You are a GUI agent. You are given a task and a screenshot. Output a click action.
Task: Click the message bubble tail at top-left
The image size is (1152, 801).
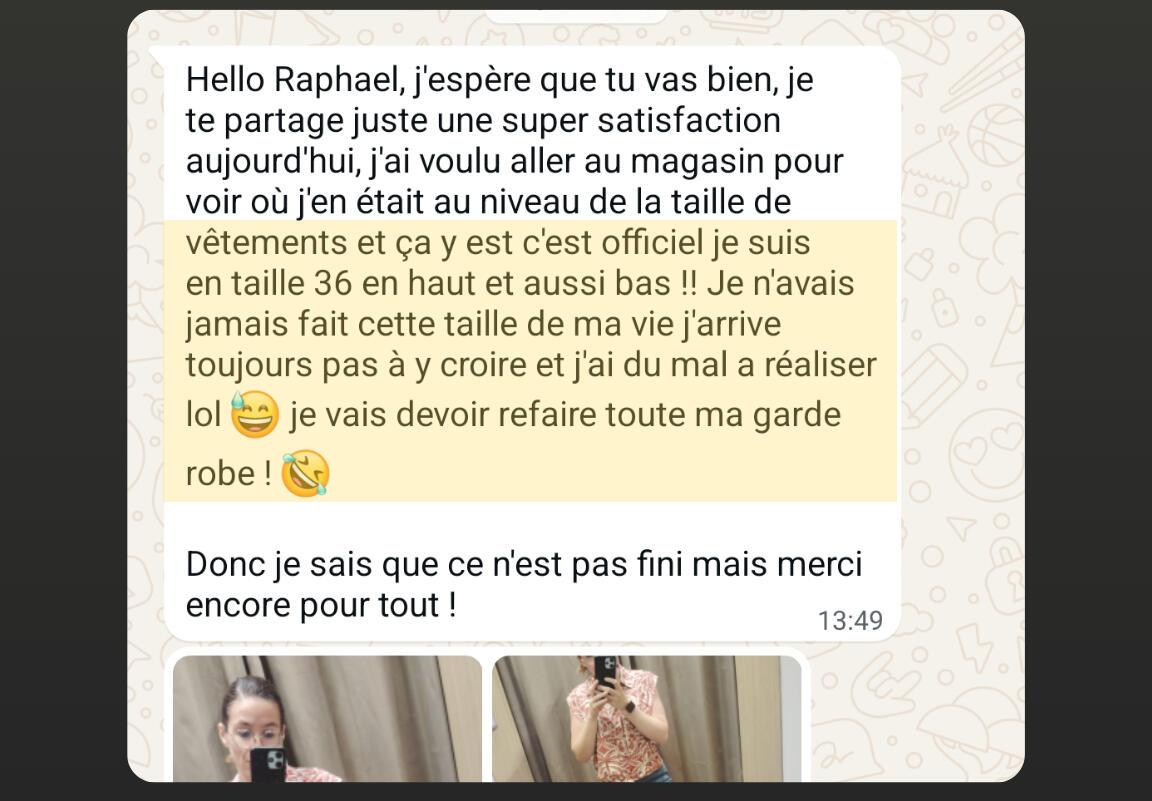click(156, 55)
